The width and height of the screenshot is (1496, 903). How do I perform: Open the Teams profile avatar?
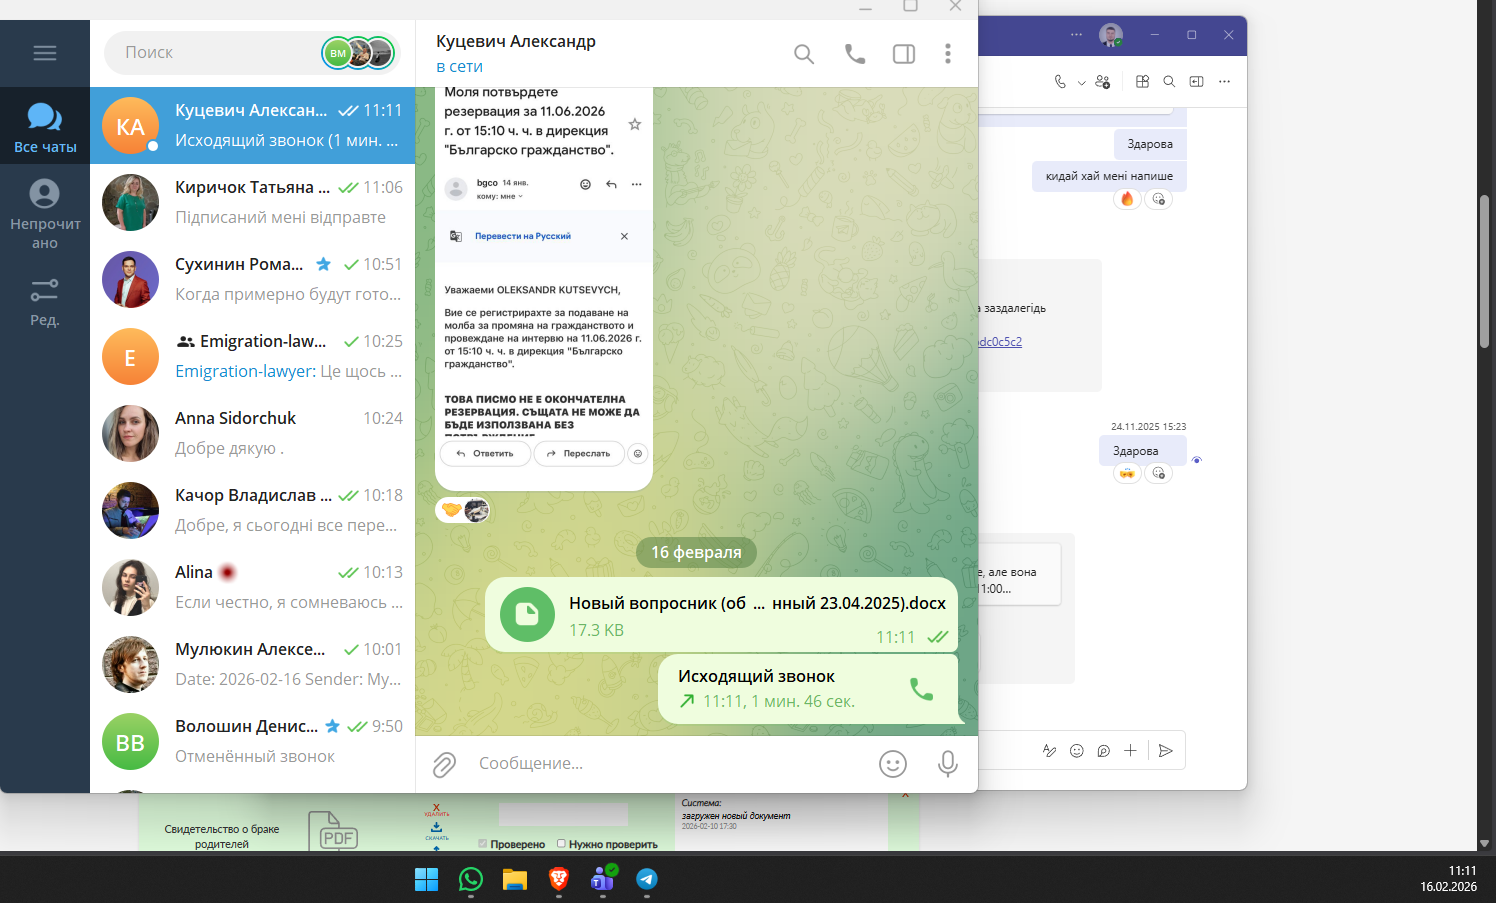click(1111, 35)
